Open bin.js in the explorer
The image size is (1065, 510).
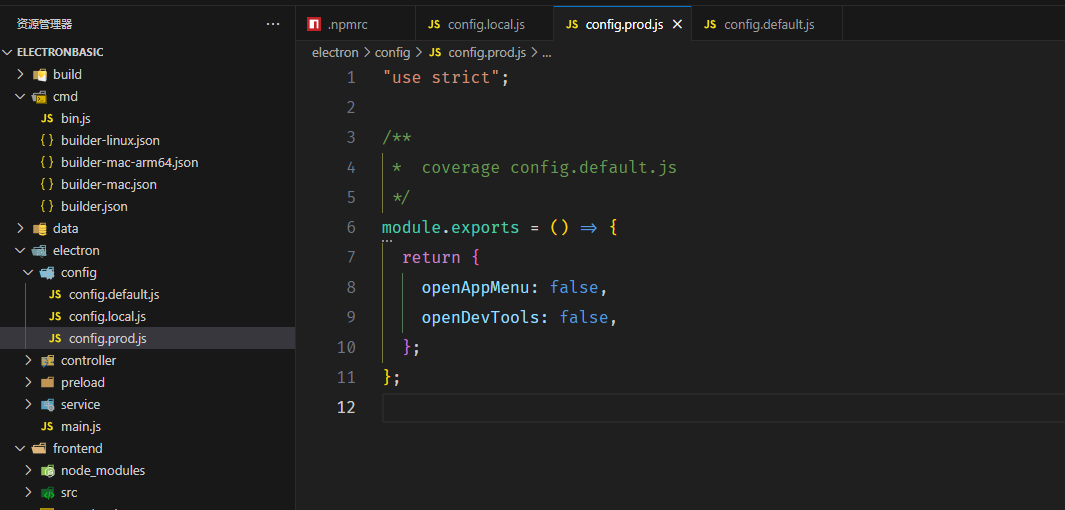click(75, 118)
